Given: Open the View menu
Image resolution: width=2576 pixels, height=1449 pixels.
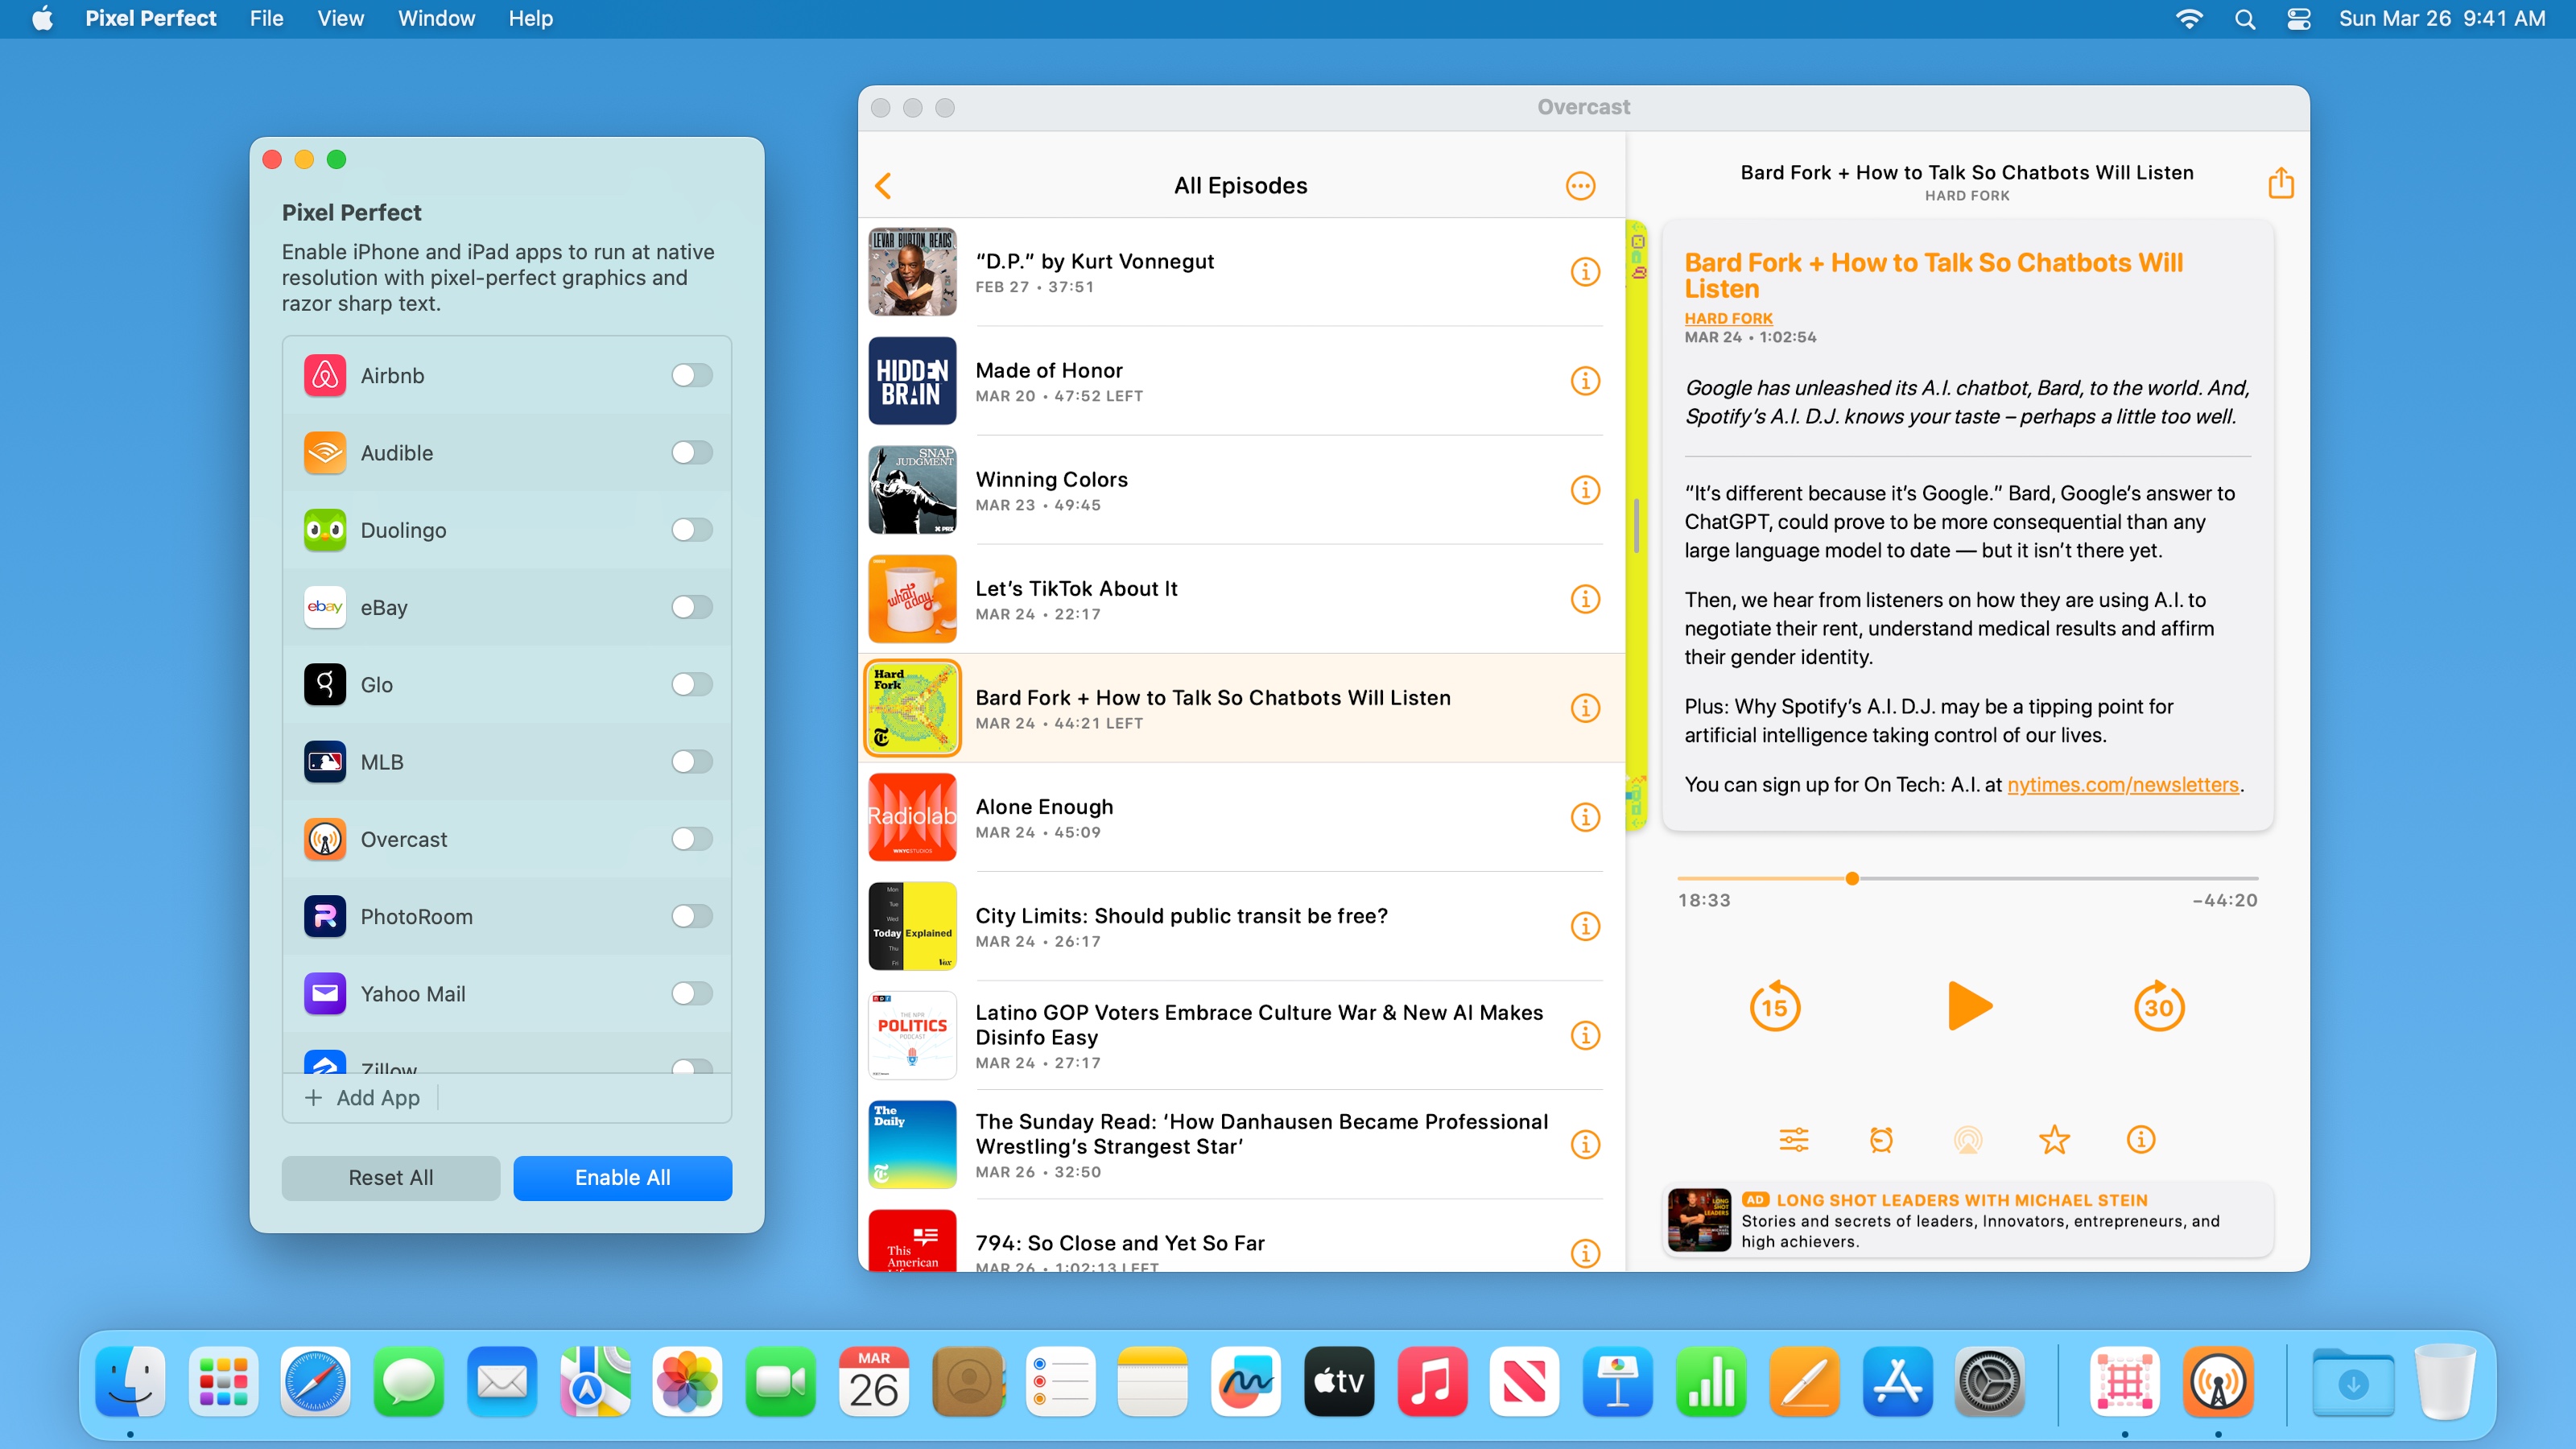Looking at the screenshot, I should (x=340, y=19).
